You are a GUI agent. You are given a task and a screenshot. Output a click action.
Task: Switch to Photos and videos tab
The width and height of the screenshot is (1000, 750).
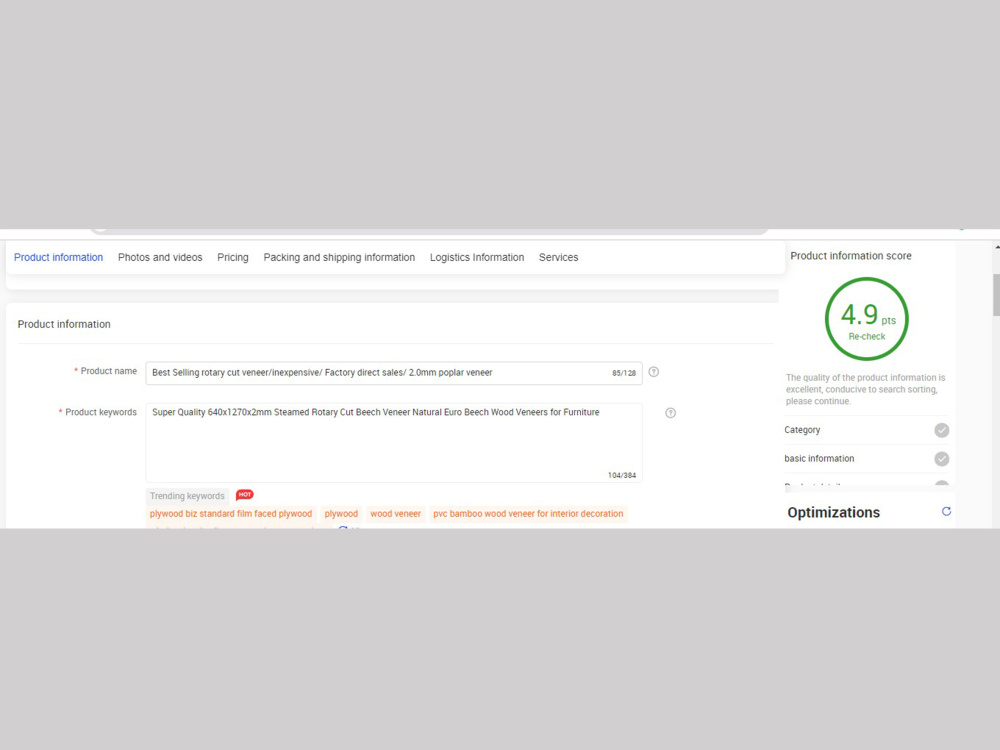pyautogui.click(x=160, y=257)
